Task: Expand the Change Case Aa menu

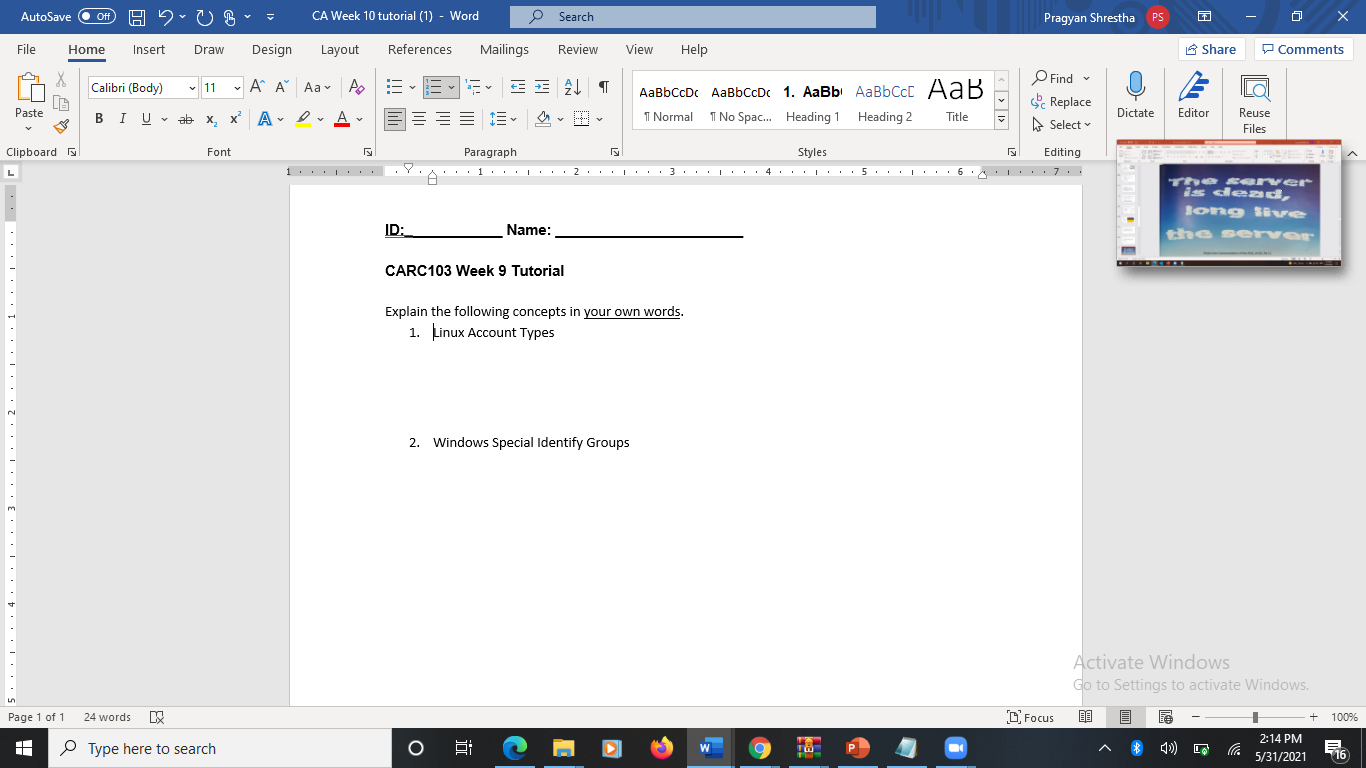Action: pyautogui.click(x=317, y=88)
